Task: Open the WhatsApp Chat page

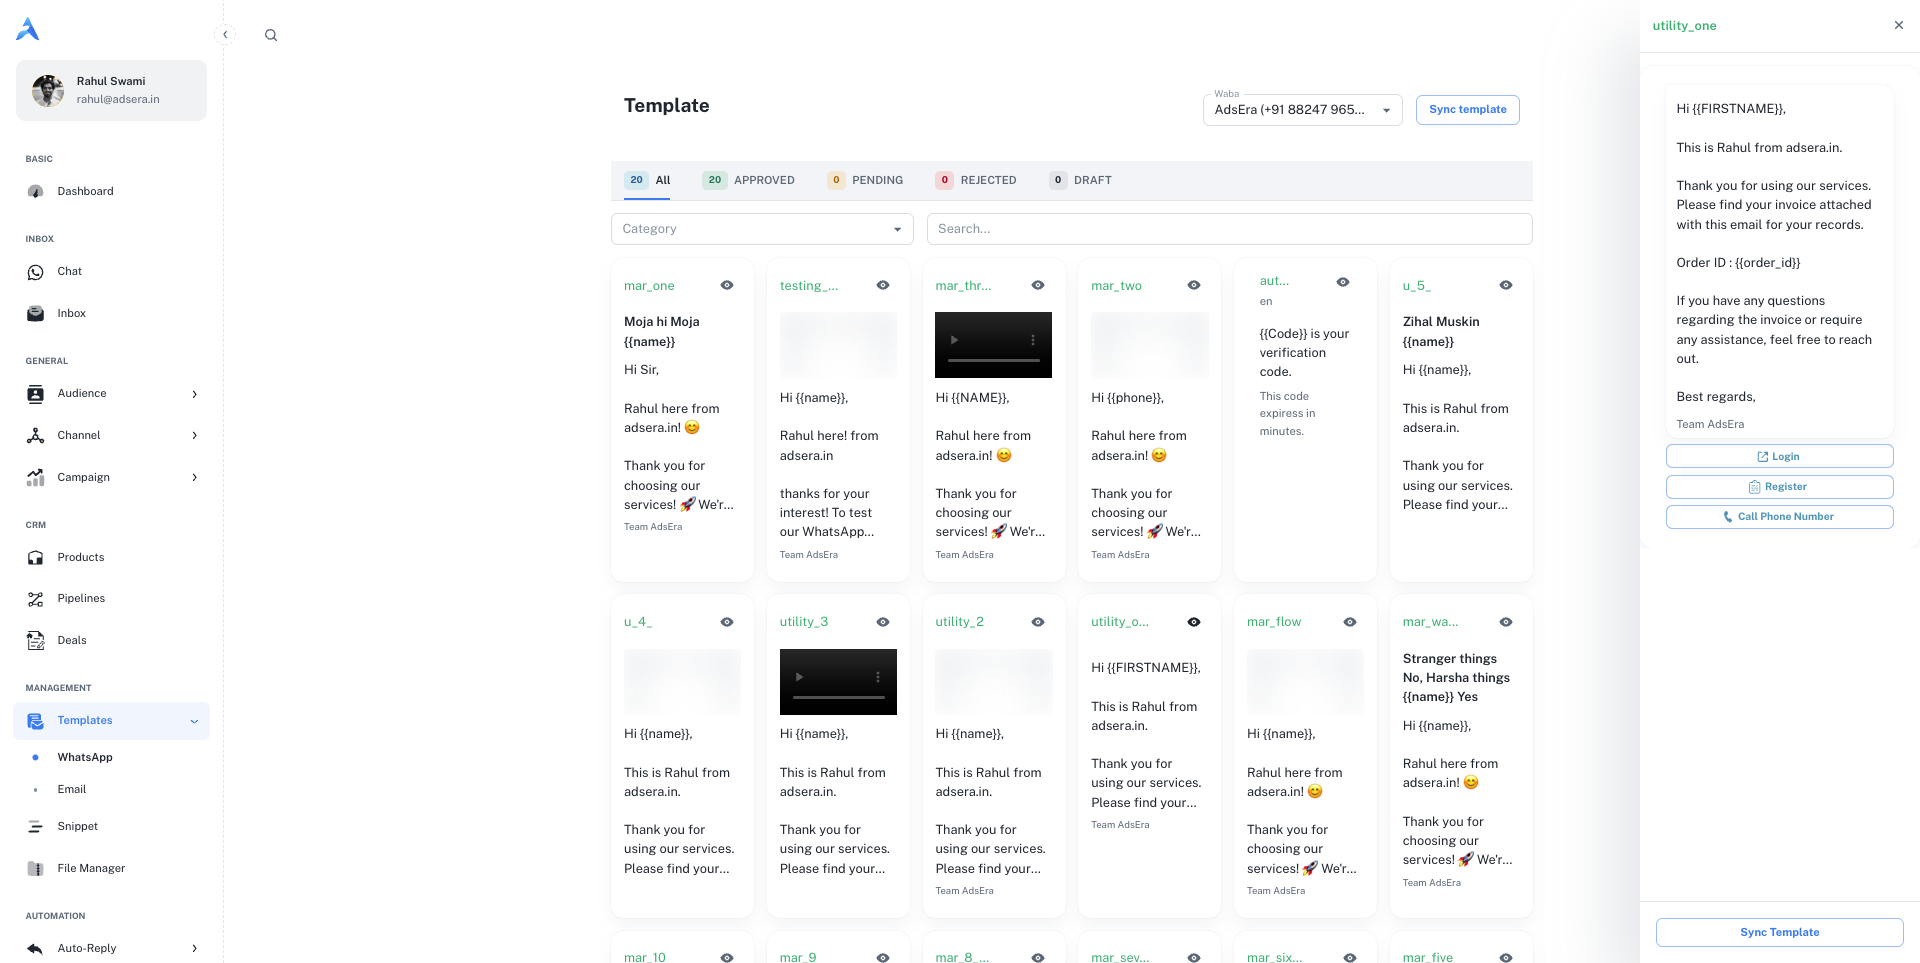Action: [69, 271]
